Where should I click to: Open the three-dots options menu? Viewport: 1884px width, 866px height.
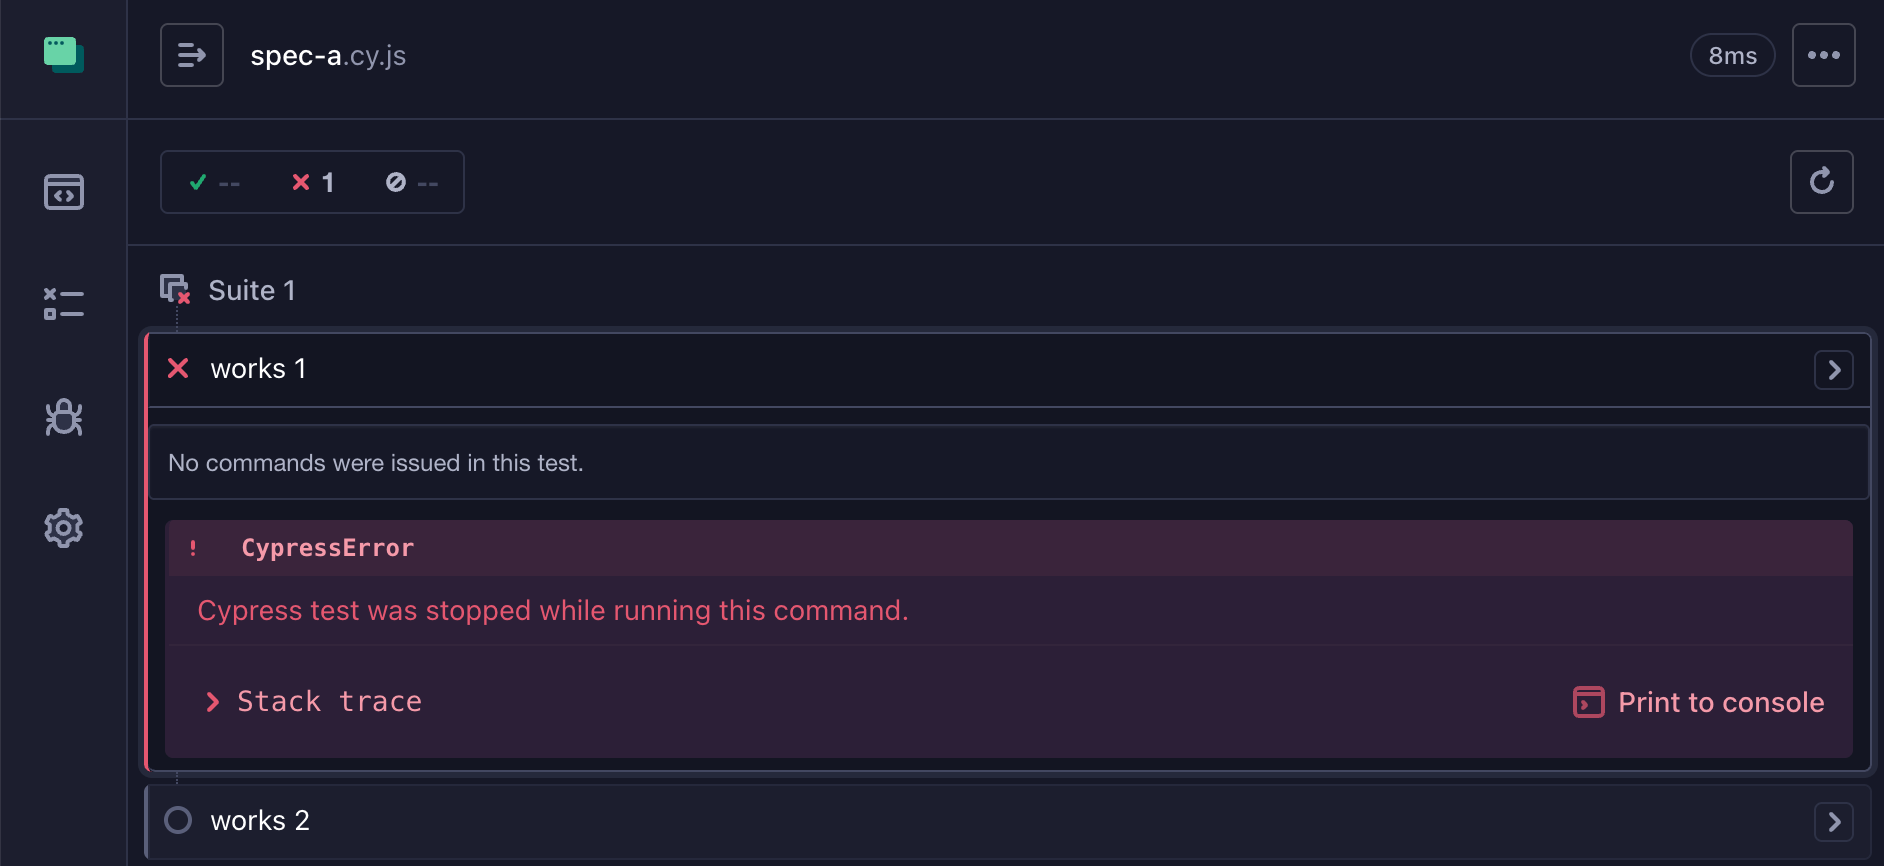(1823, 55)
